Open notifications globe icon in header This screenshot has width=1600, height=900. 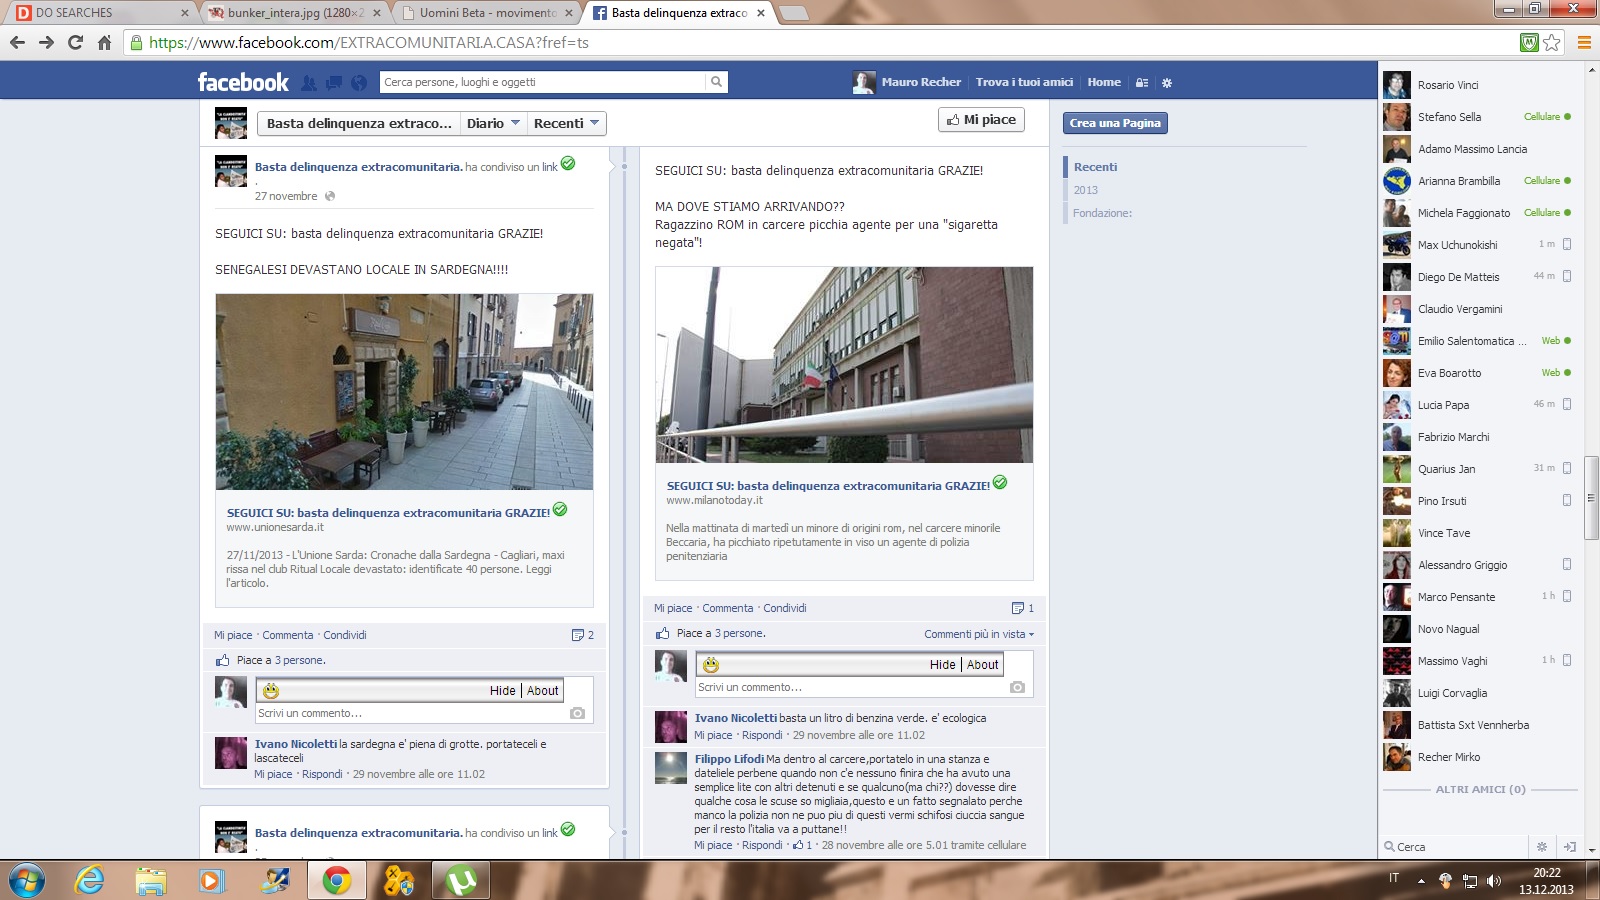359,83
